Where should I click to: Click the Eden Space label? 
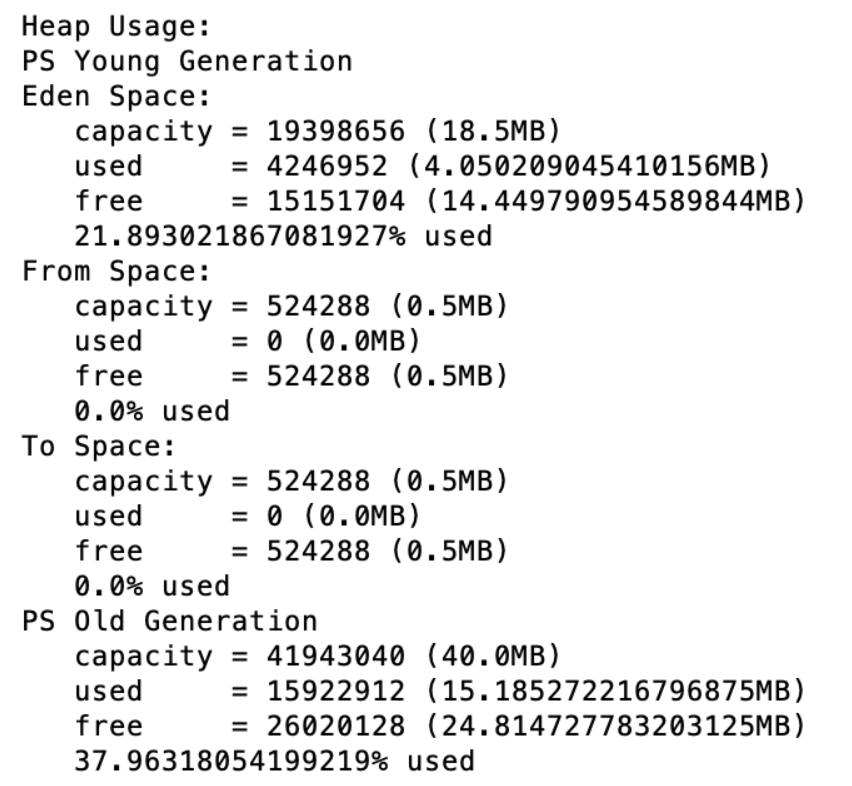(116, 97)
